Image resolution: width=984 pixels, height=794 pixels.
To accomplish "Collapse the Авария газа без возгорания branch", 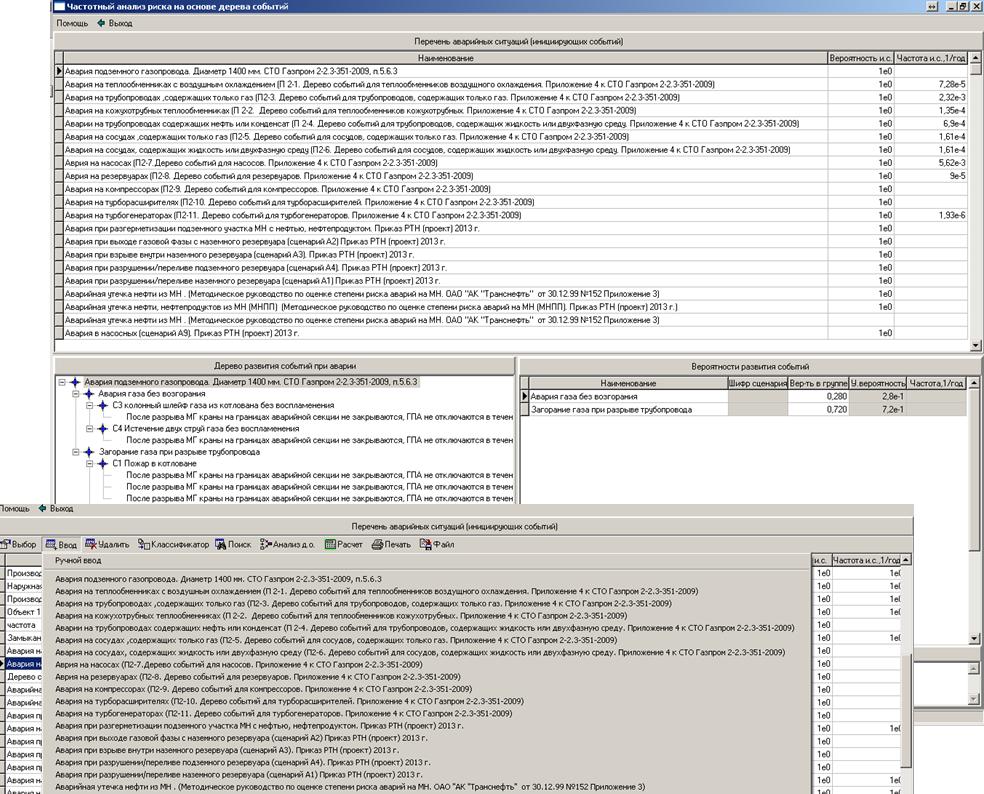I will (75, 394).
